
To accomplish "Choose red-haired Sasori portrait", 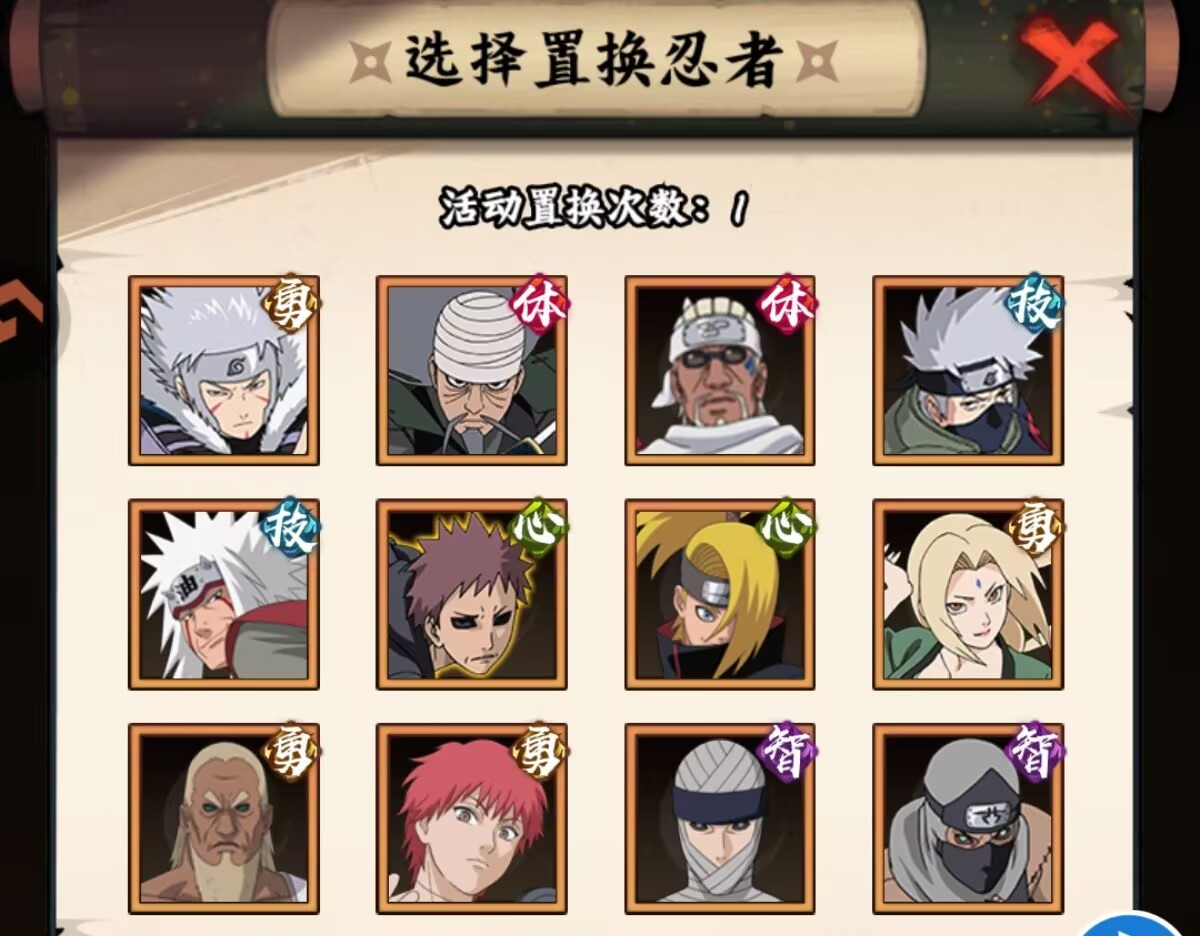I will 472,819.
